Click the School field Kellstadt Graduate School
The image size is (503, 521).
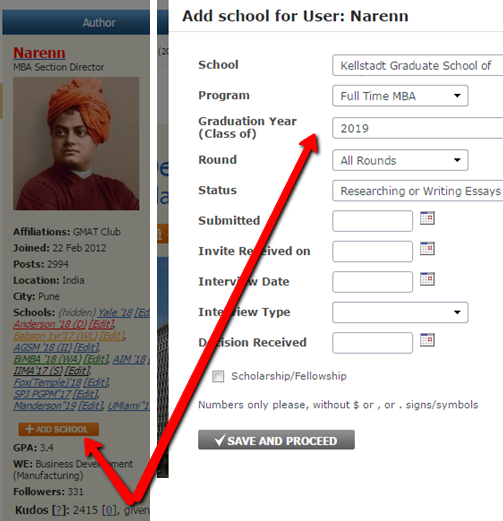[x=418, y=65]
